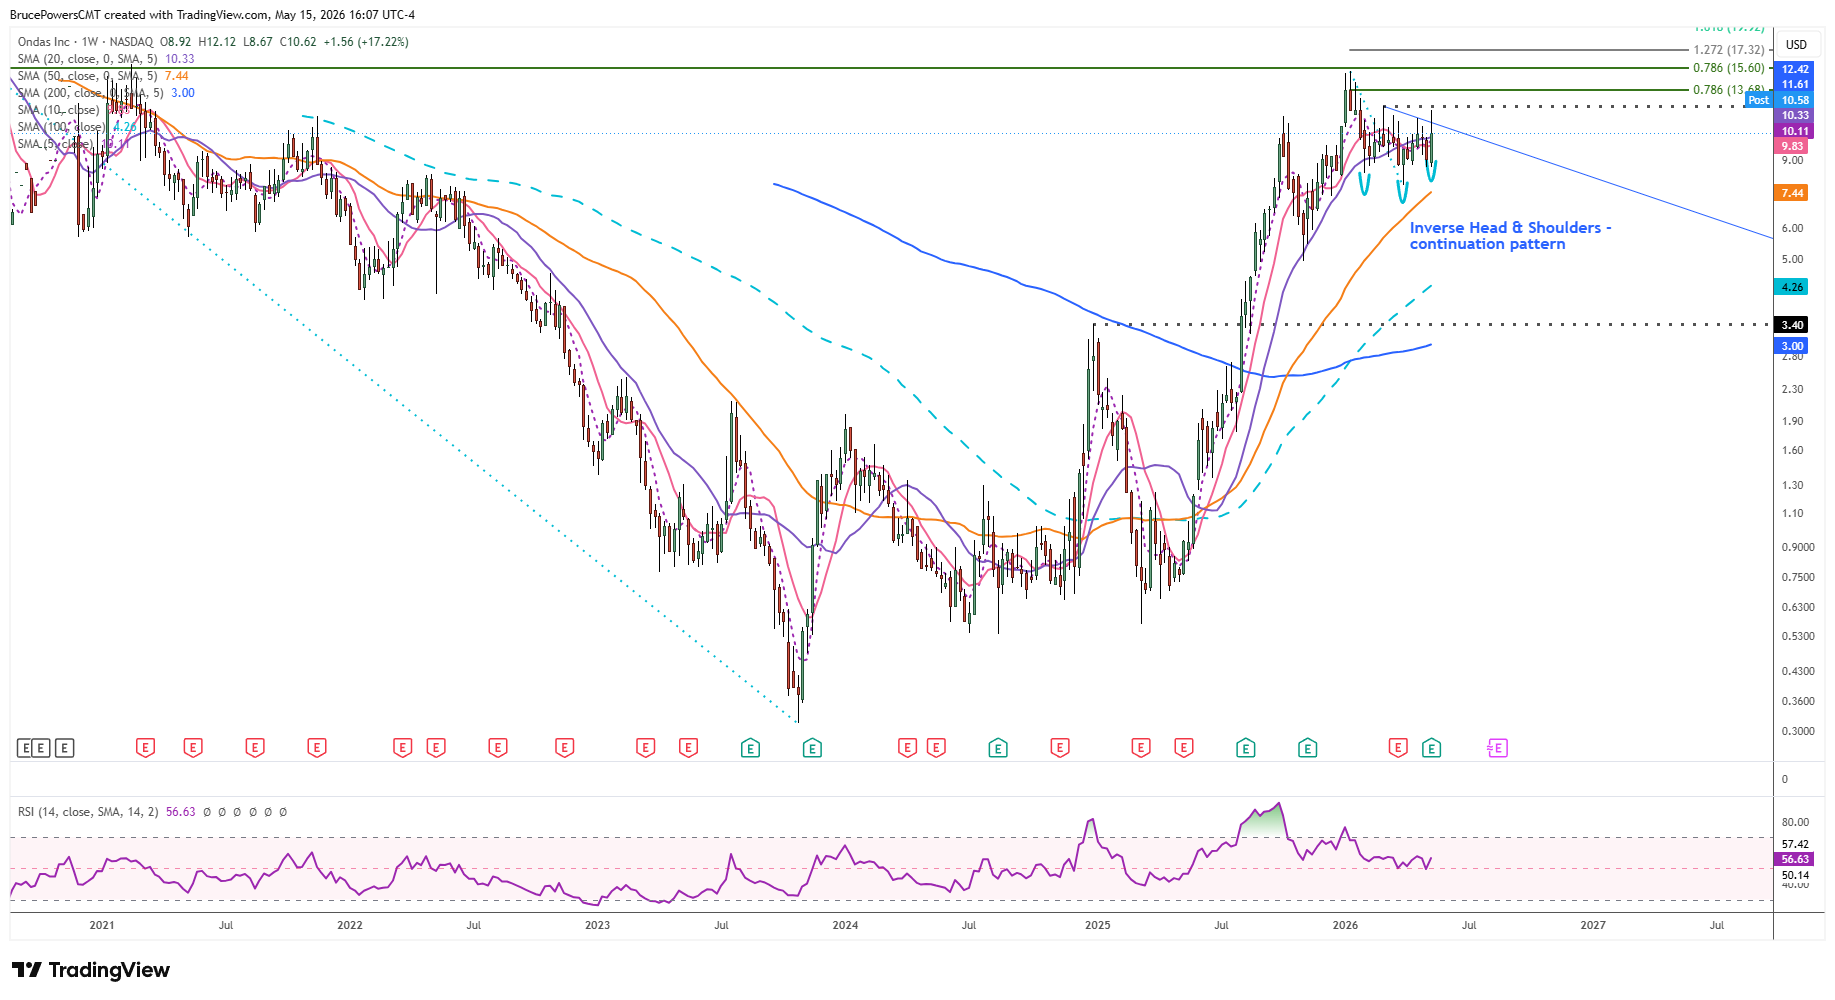The height and width of the screenshot is (1000, 1835).
Task: Click the +1.56 (+17.22%) change value
Action: pos(366,42)
